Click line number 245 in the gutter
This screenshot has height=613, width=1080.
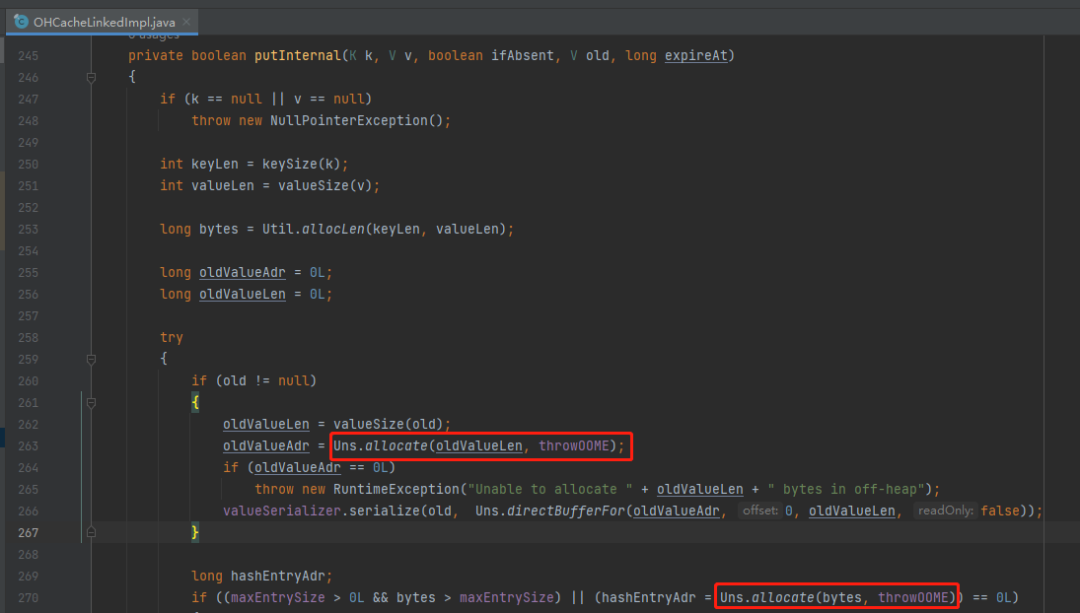point(28,56)
